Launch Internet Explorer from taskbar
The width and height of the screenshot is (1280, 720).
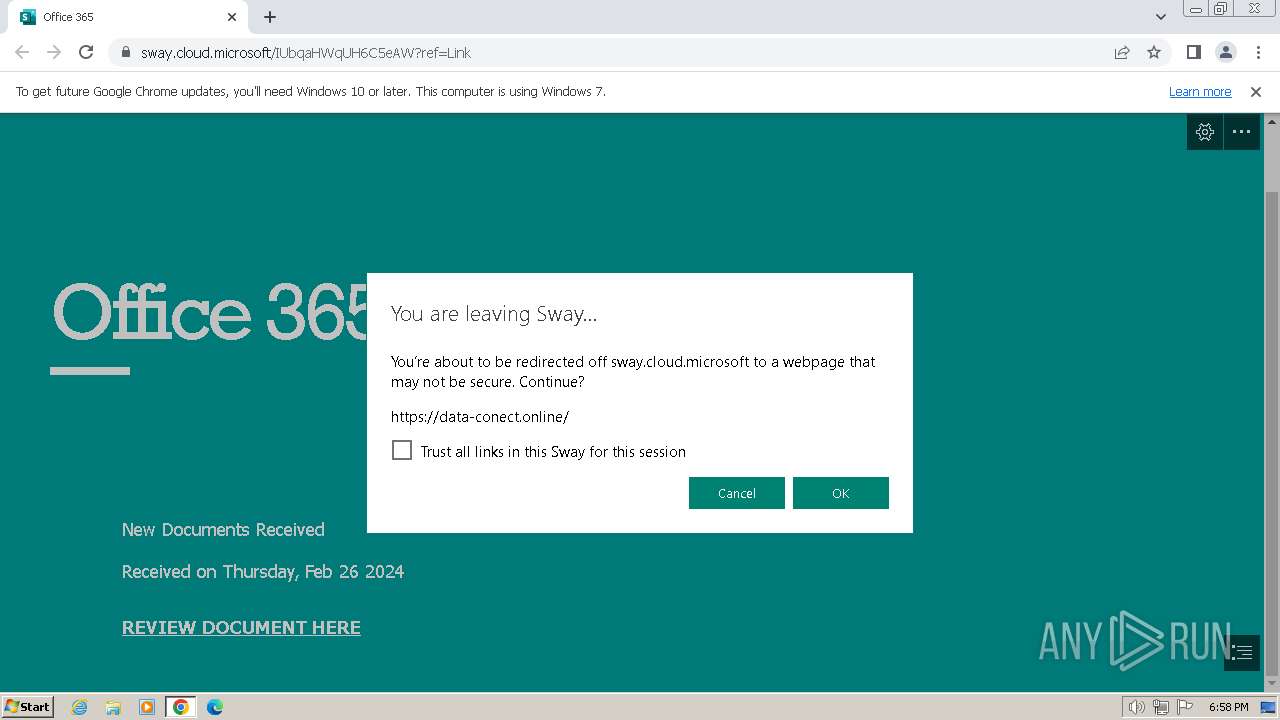[x=80, y=707]
